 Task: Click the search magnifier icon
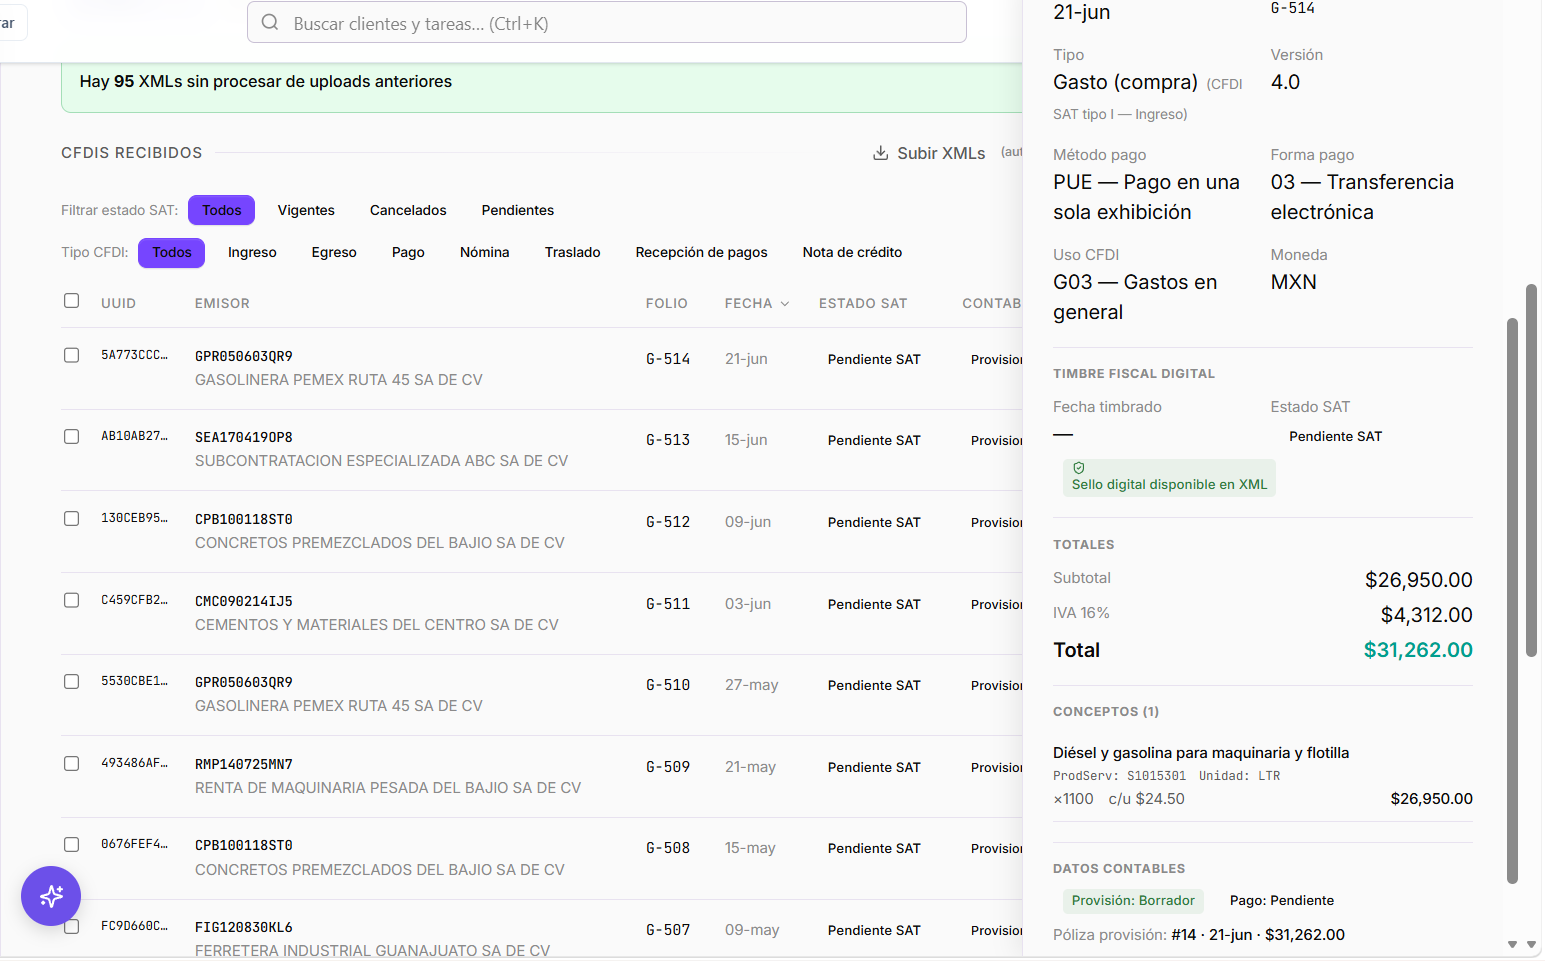click(x=270, y=23)
